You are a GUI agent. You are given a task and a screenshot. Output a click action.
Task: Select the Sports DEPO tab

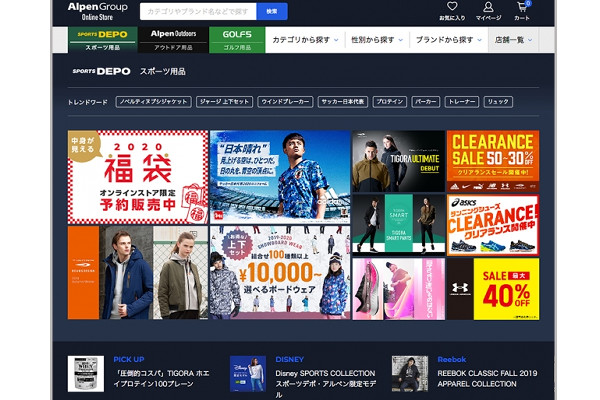102,40
